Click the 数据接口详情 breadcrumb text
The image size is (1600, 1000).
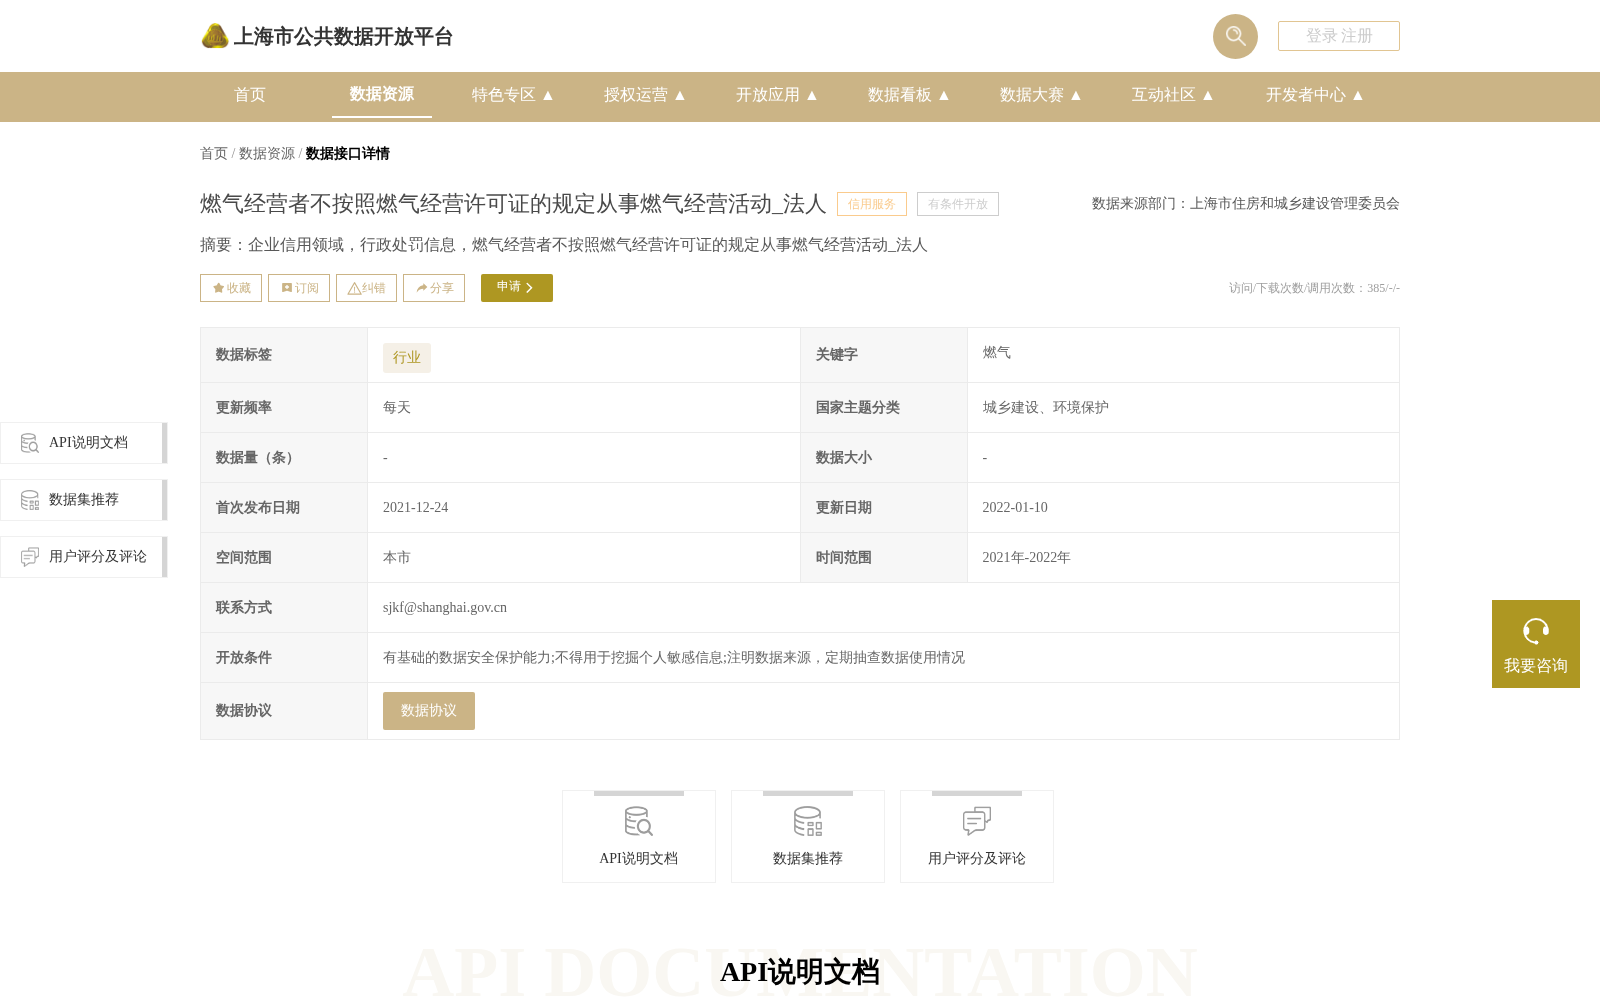point(347,154)
